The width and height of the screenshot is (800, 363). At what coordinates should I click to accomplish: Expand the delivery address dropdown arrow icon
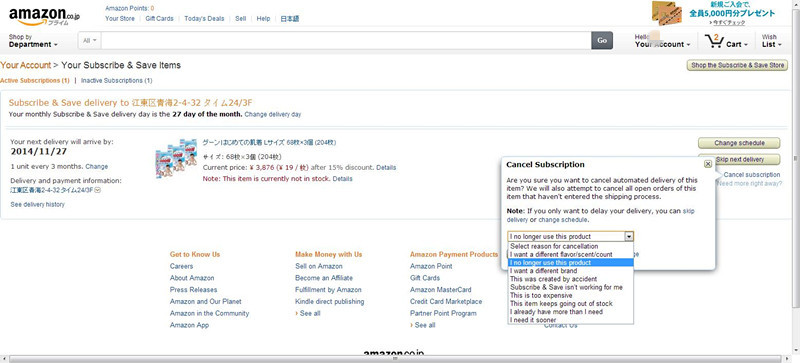(98, 190)
